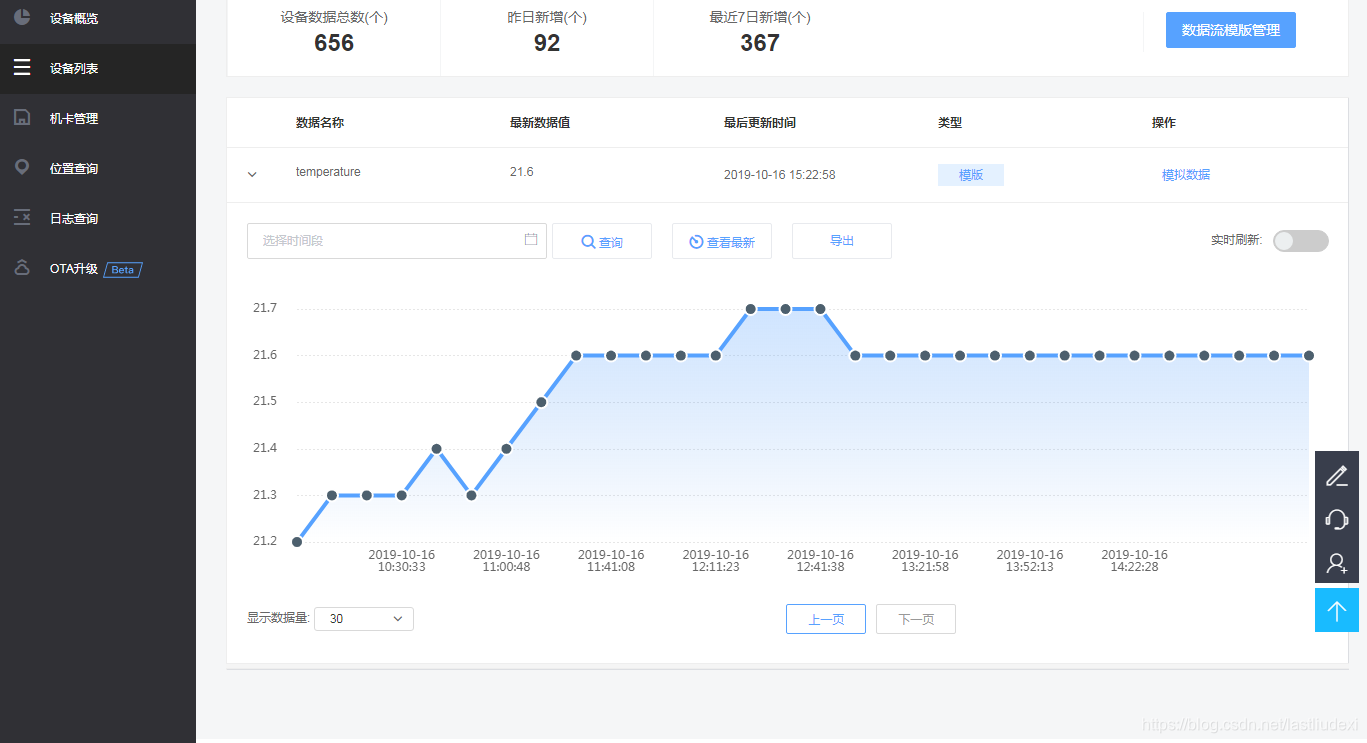Open 位置查询 in the sidebar
This screenshot has width=1367, height=743.
tap(98, 169)
